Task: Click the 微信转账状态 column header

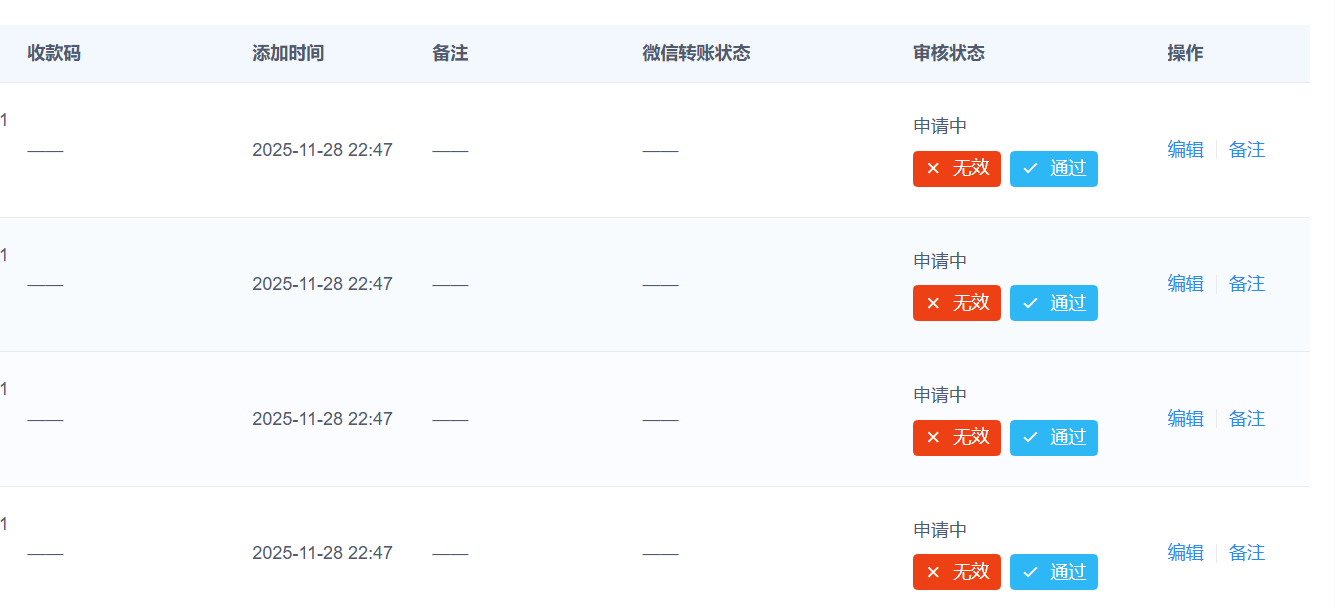Action: pyautogui.click(x=695, y=54)
